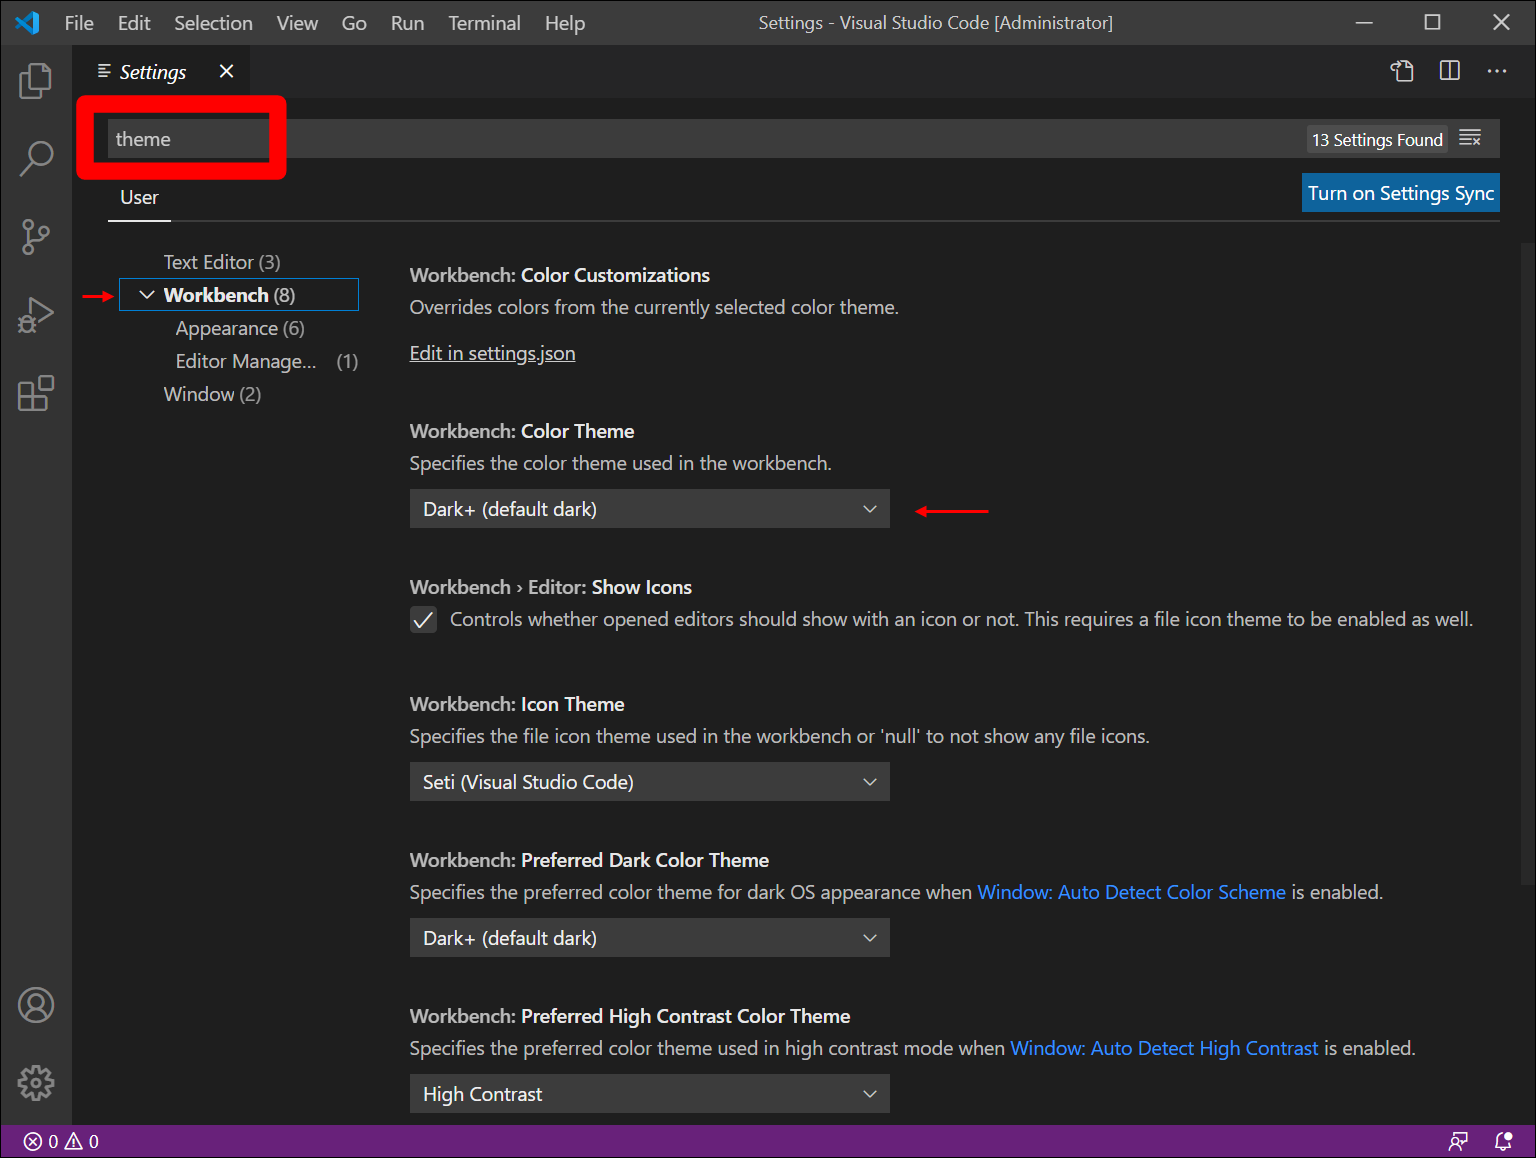
Task: Open the Extensions view
Action: 36,393
